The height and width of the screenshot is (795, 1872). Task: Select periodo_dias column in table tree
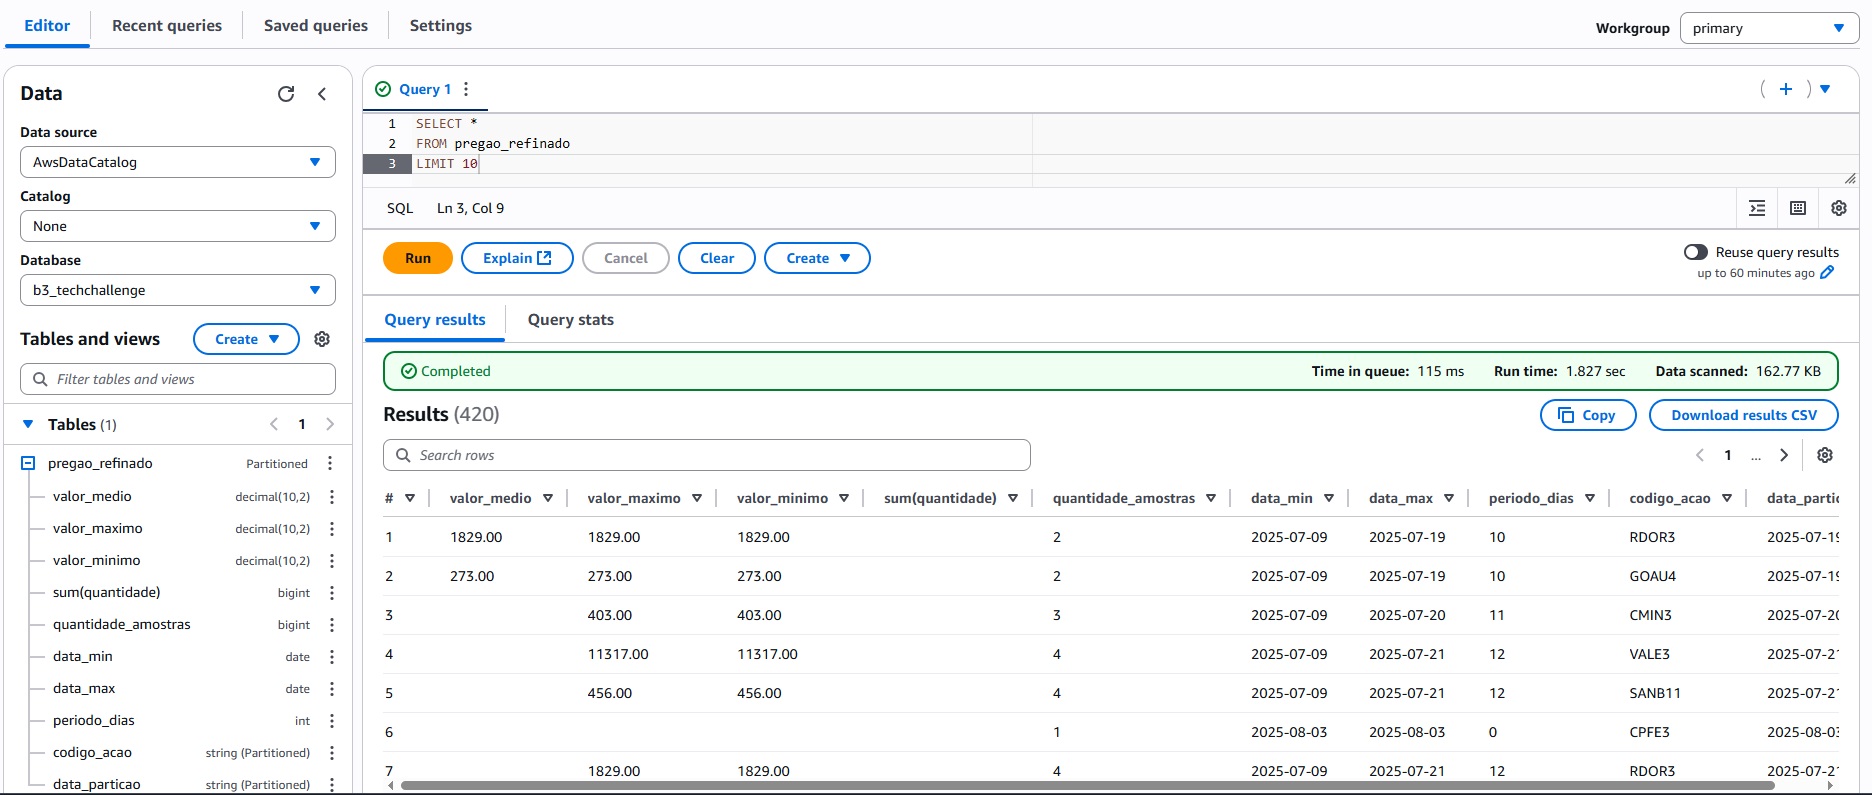coord(94,720)
